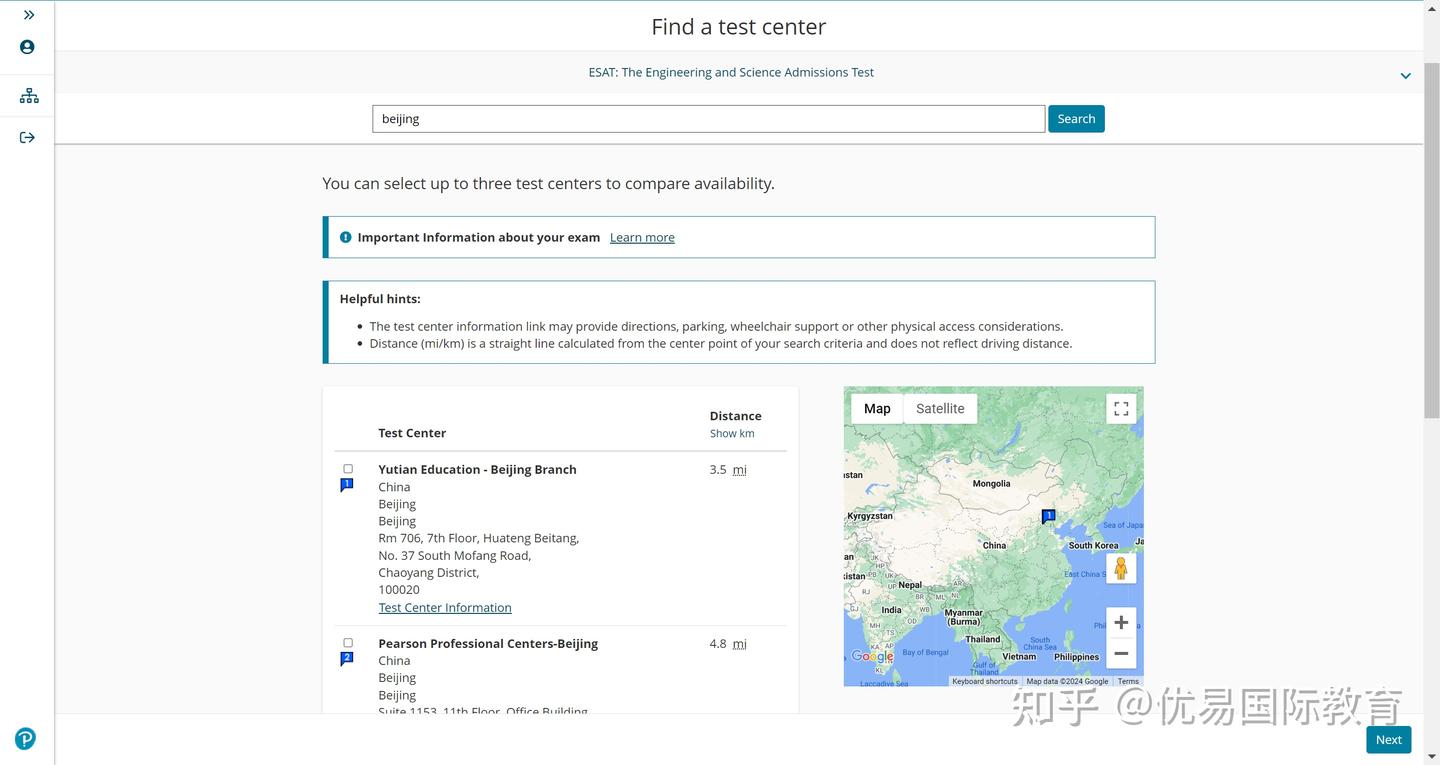Click the sign out icon in sidebar

[x=27, y=137]
